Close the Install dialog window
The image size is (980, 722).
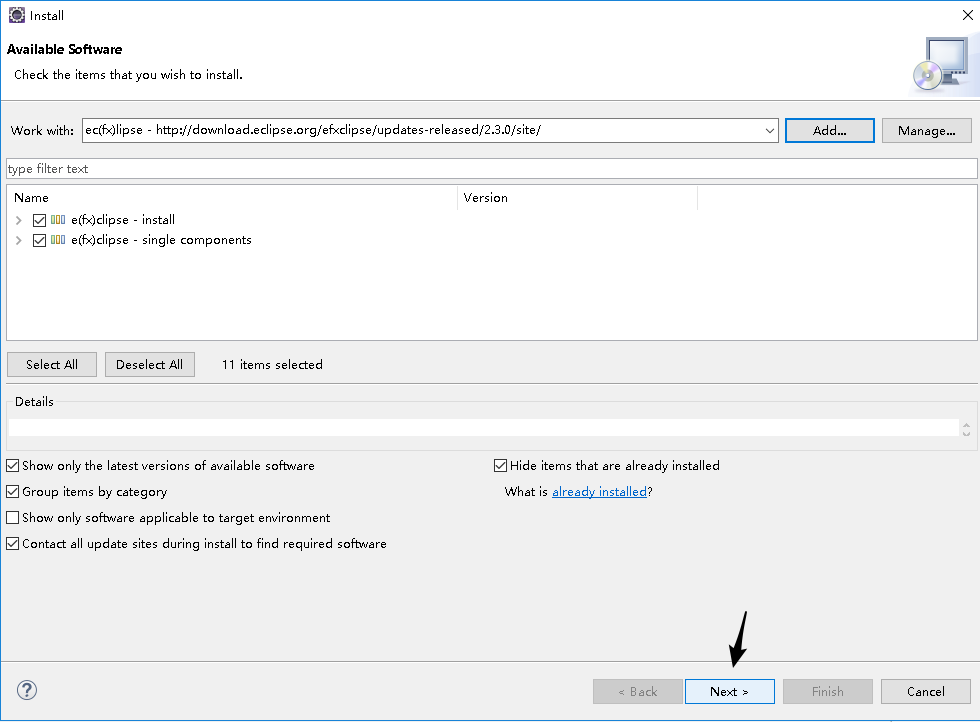point(968,15)
